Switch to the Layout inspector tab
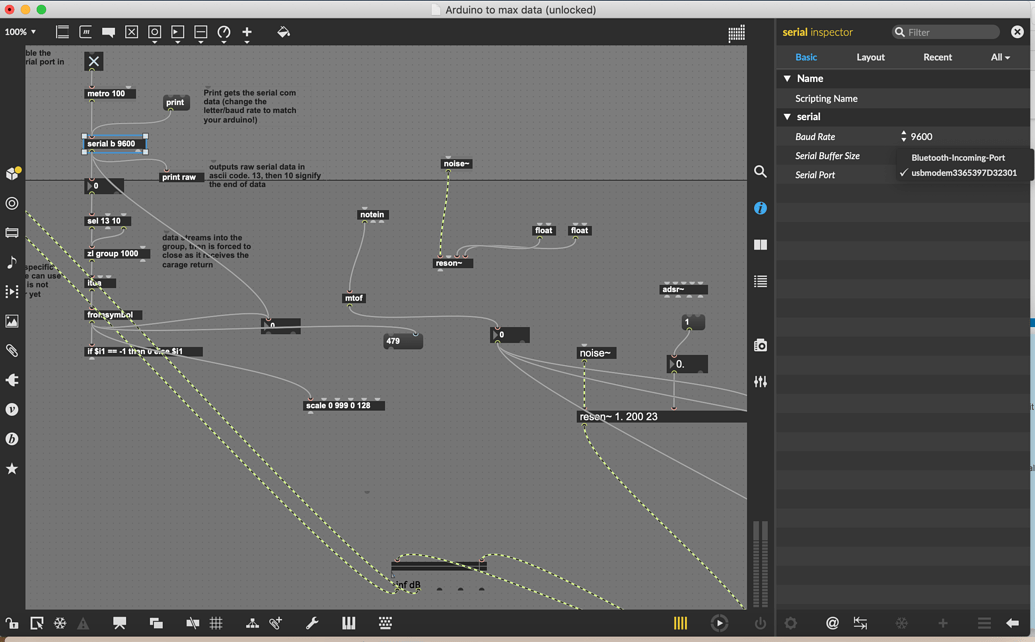 pos(871,57)
